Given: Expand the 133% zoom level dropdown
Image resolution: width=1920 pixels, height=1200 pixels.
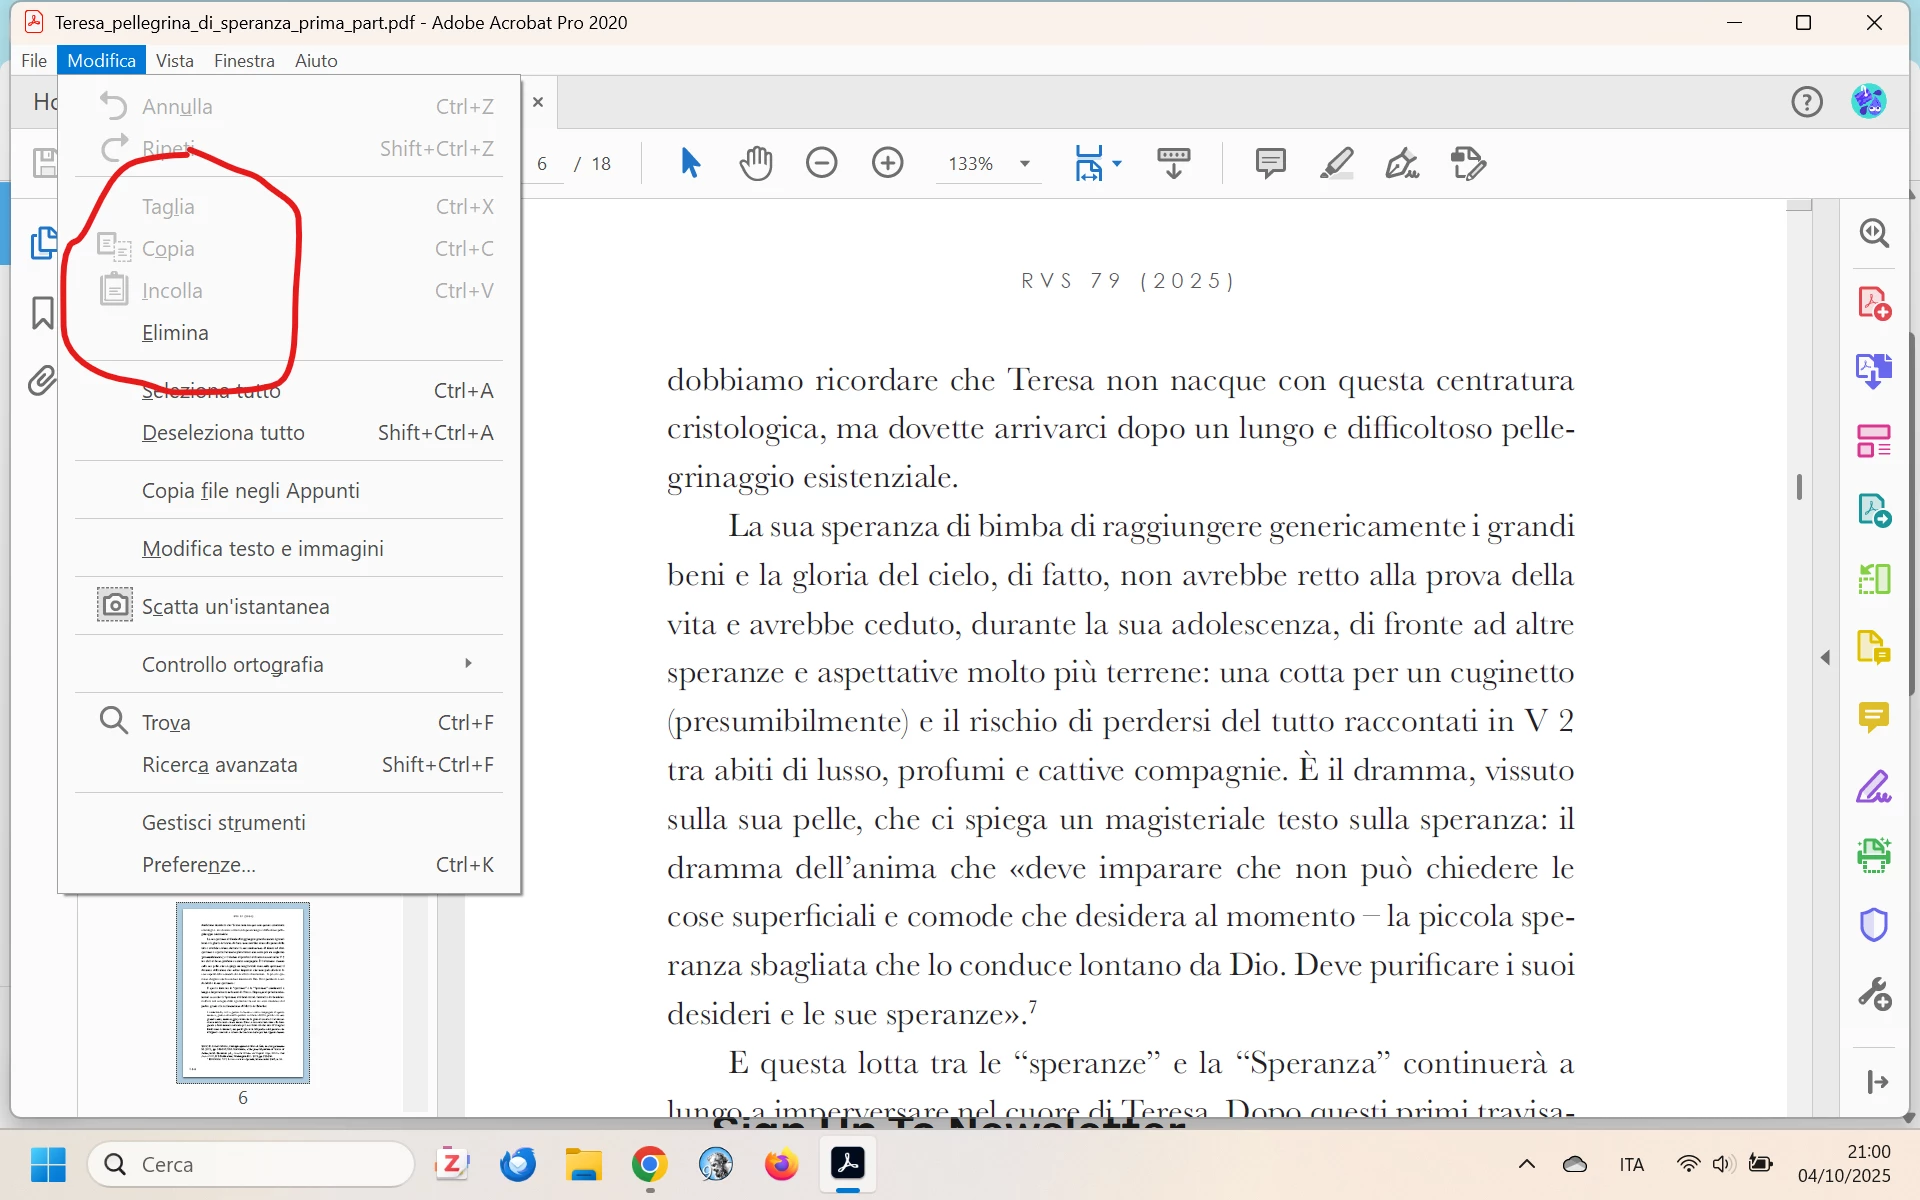Looking at the screenshot, I should tap(1025, 164).
